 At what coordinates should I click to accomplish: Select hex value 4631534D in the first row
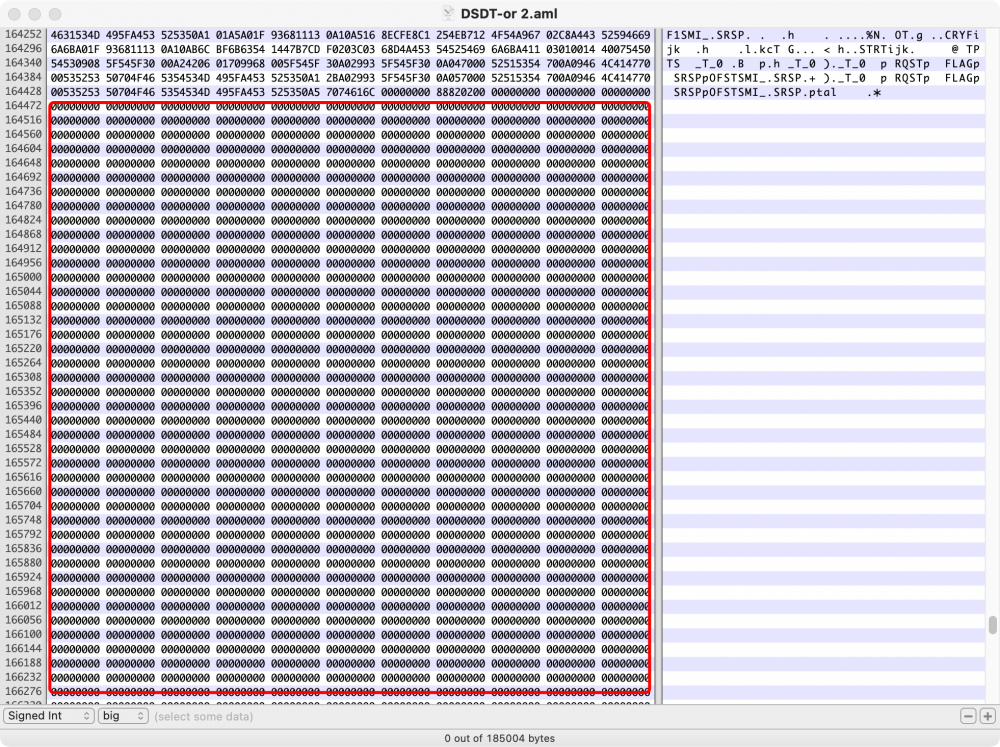click(75, 35)
